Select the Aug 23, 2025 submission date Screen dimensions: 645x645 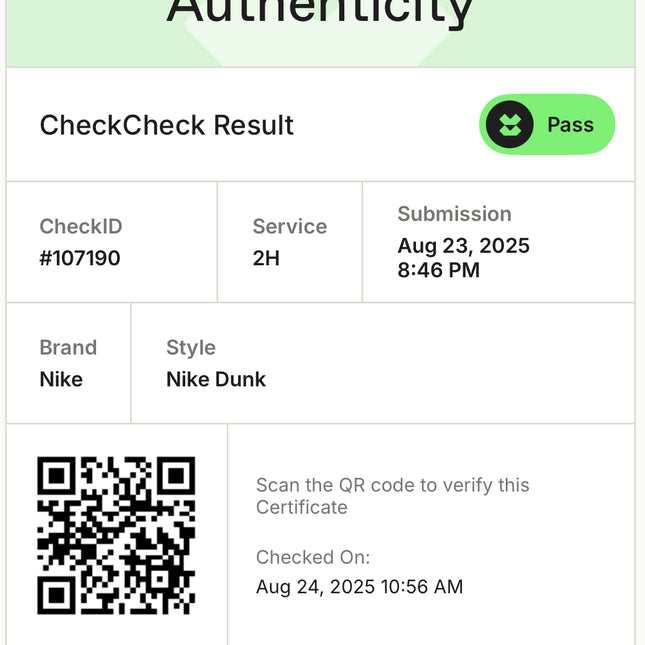pyautogui.click(x=463, y=246)
